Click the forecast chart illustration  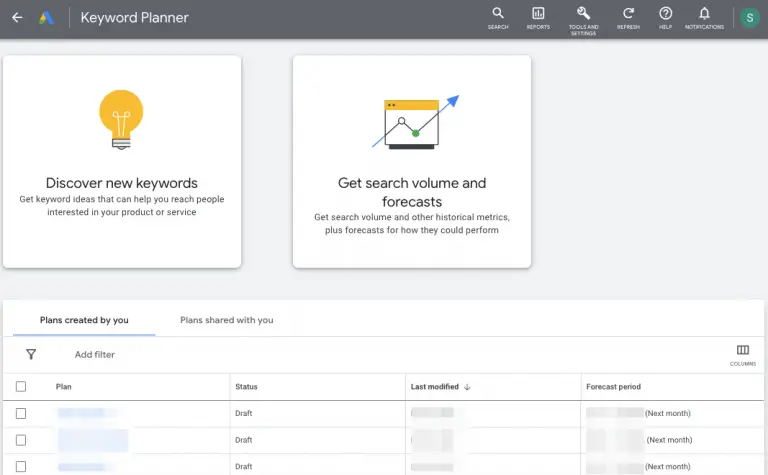[415, 122]
